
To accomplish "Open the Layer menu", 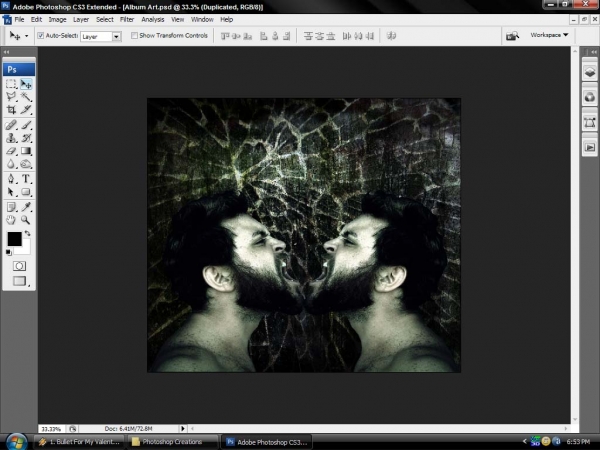I will 81,20.
